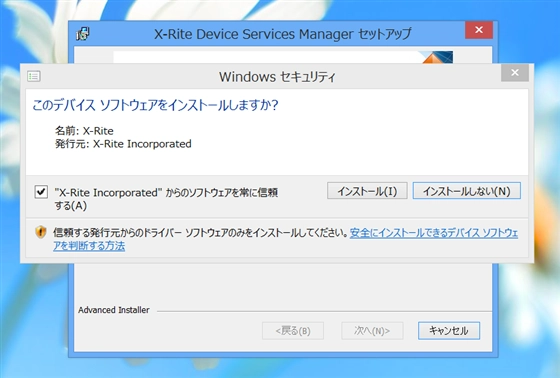This screenshot has height=378, width=560.
Task: Click the disabled <戻る(B) button
Action: 293,331
